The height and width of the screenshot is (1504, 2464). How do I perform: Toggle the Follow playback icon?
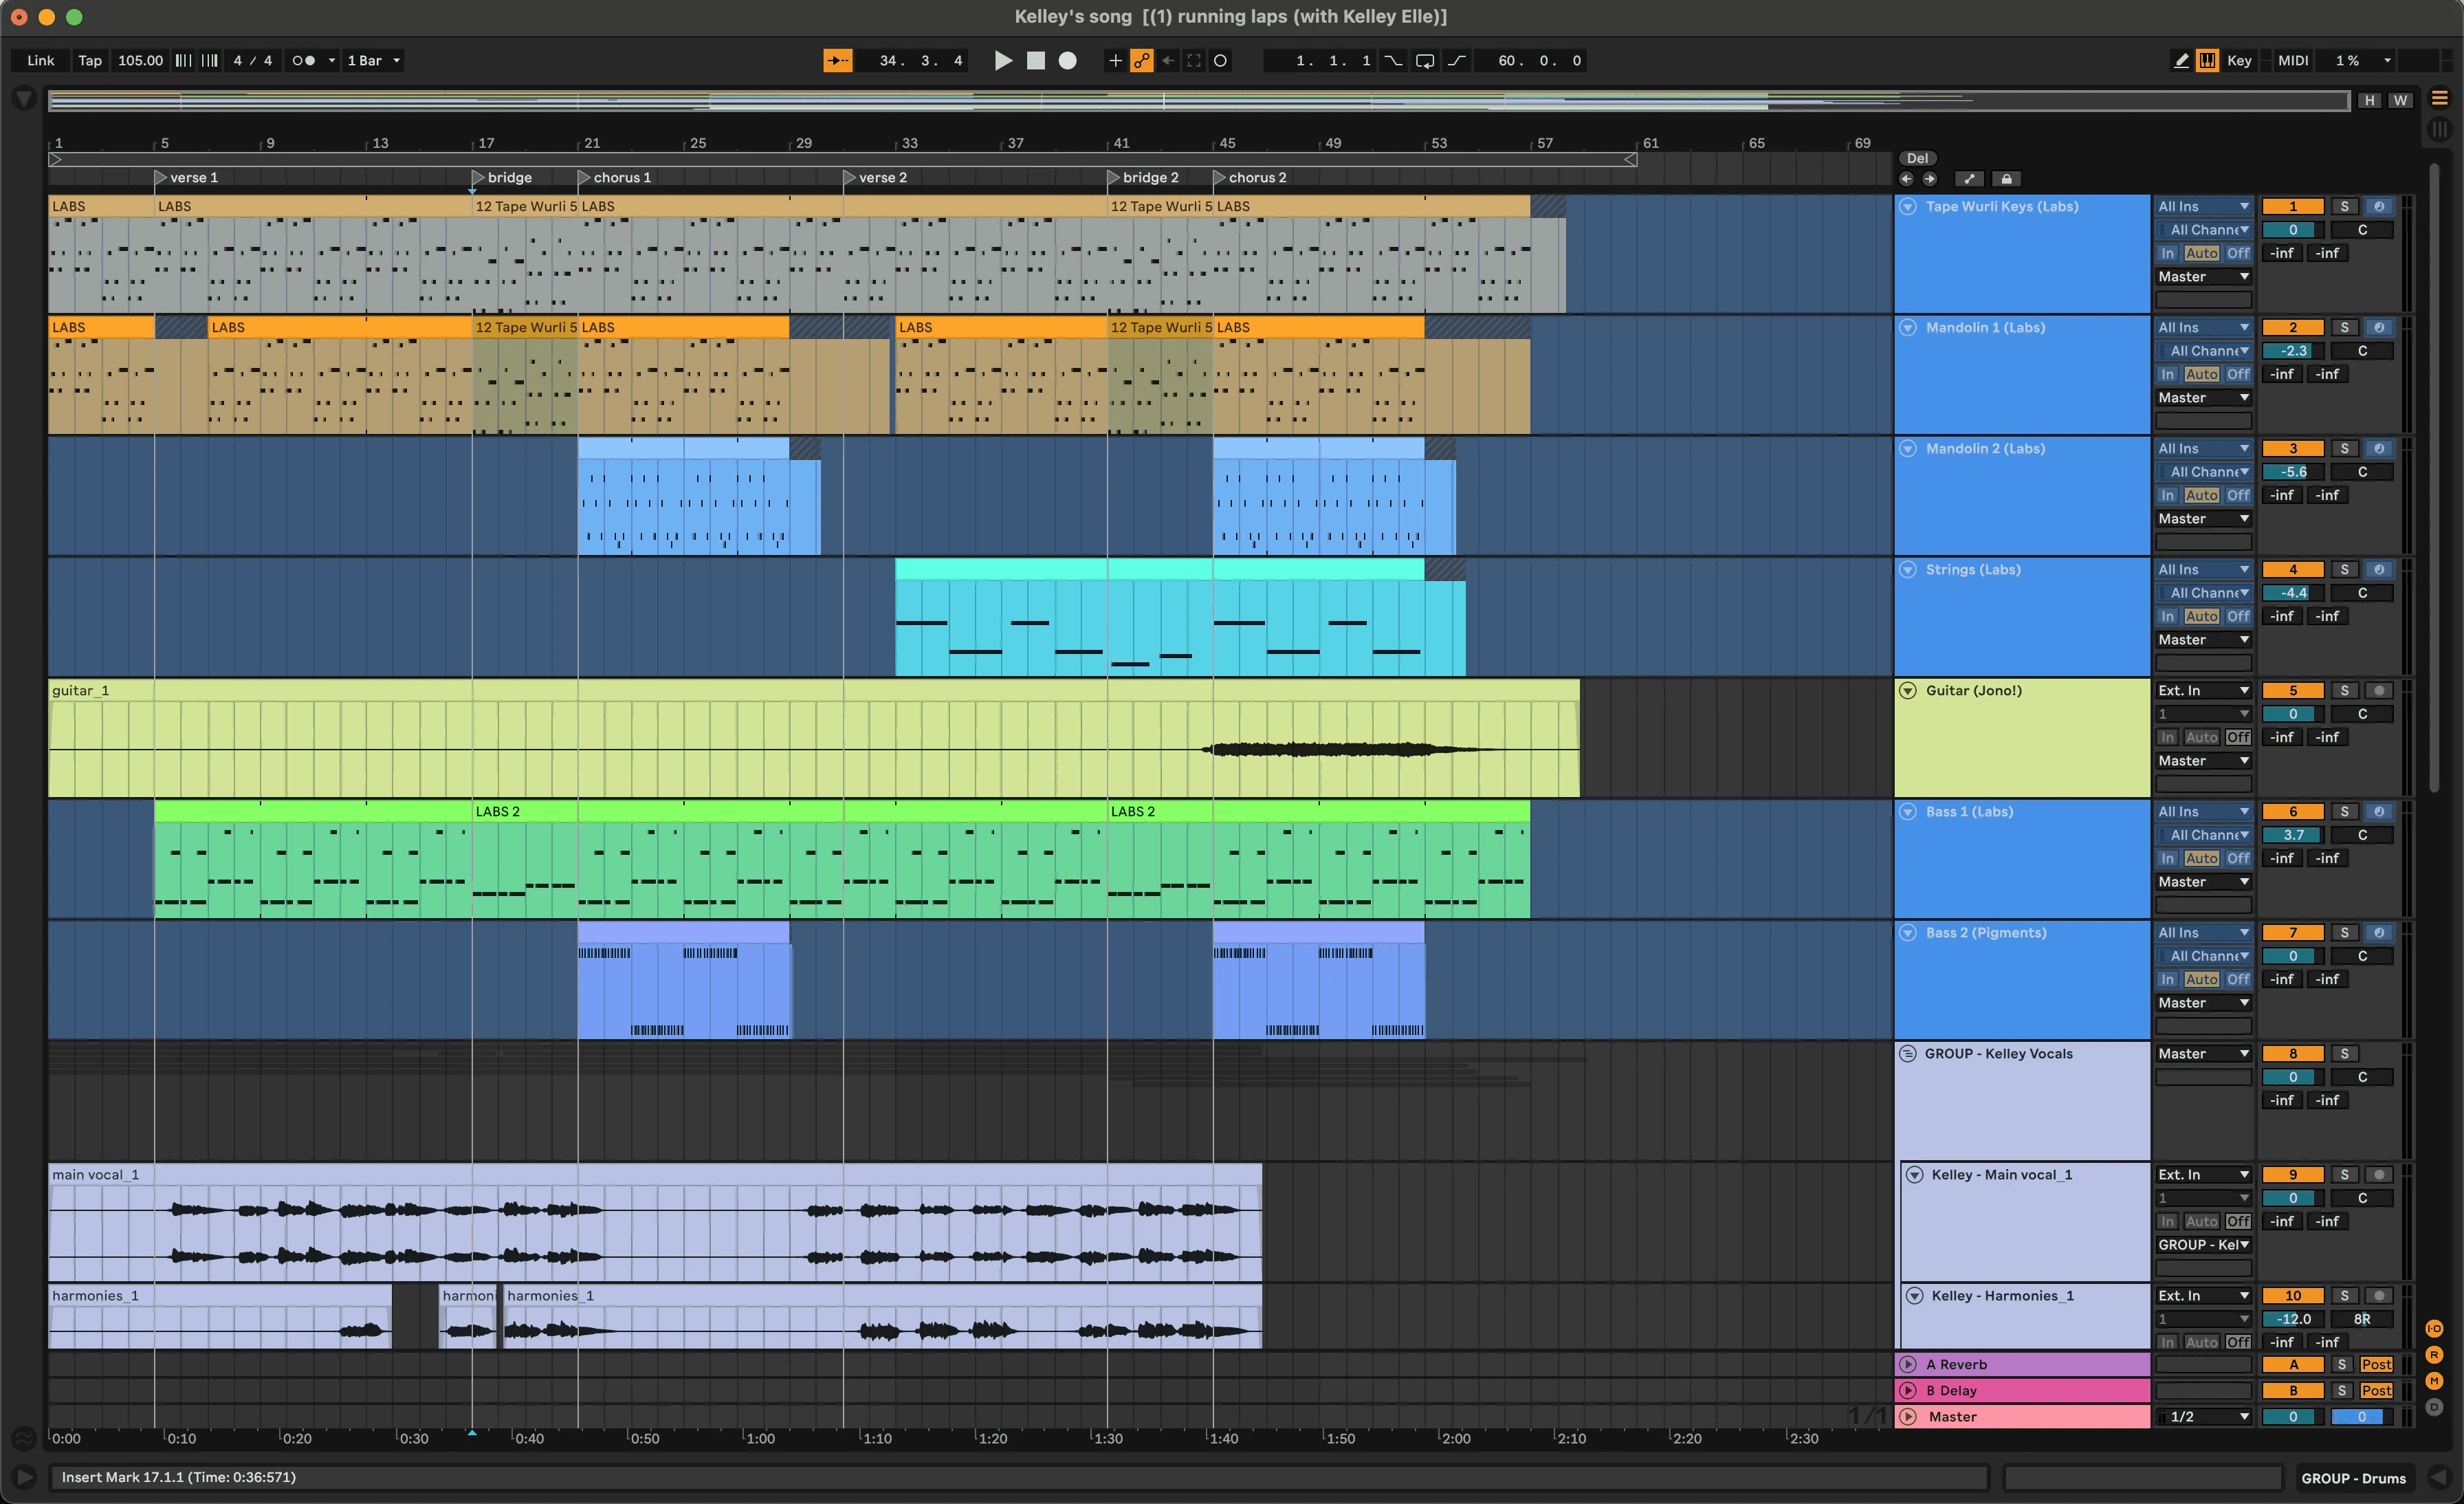837,61
